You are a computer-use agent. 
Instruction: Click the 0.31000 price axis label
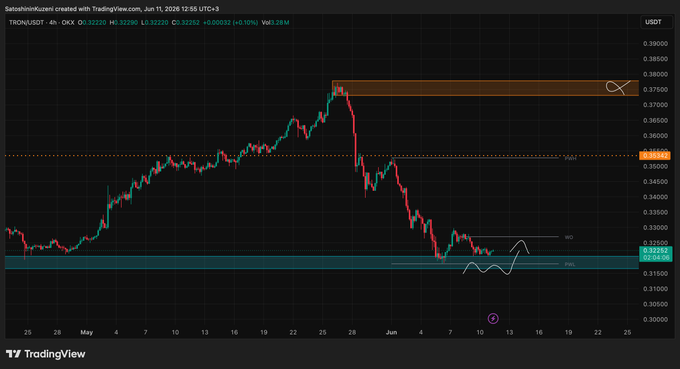tap(655, 289)
